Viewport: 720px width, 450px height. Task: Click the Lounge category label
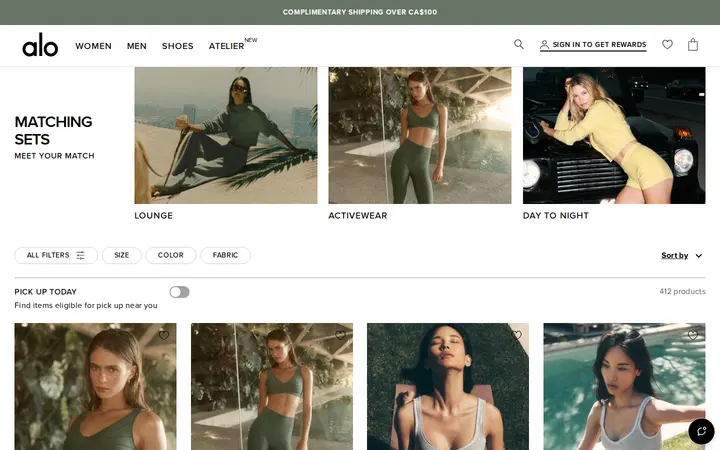(x=153, y=216)
